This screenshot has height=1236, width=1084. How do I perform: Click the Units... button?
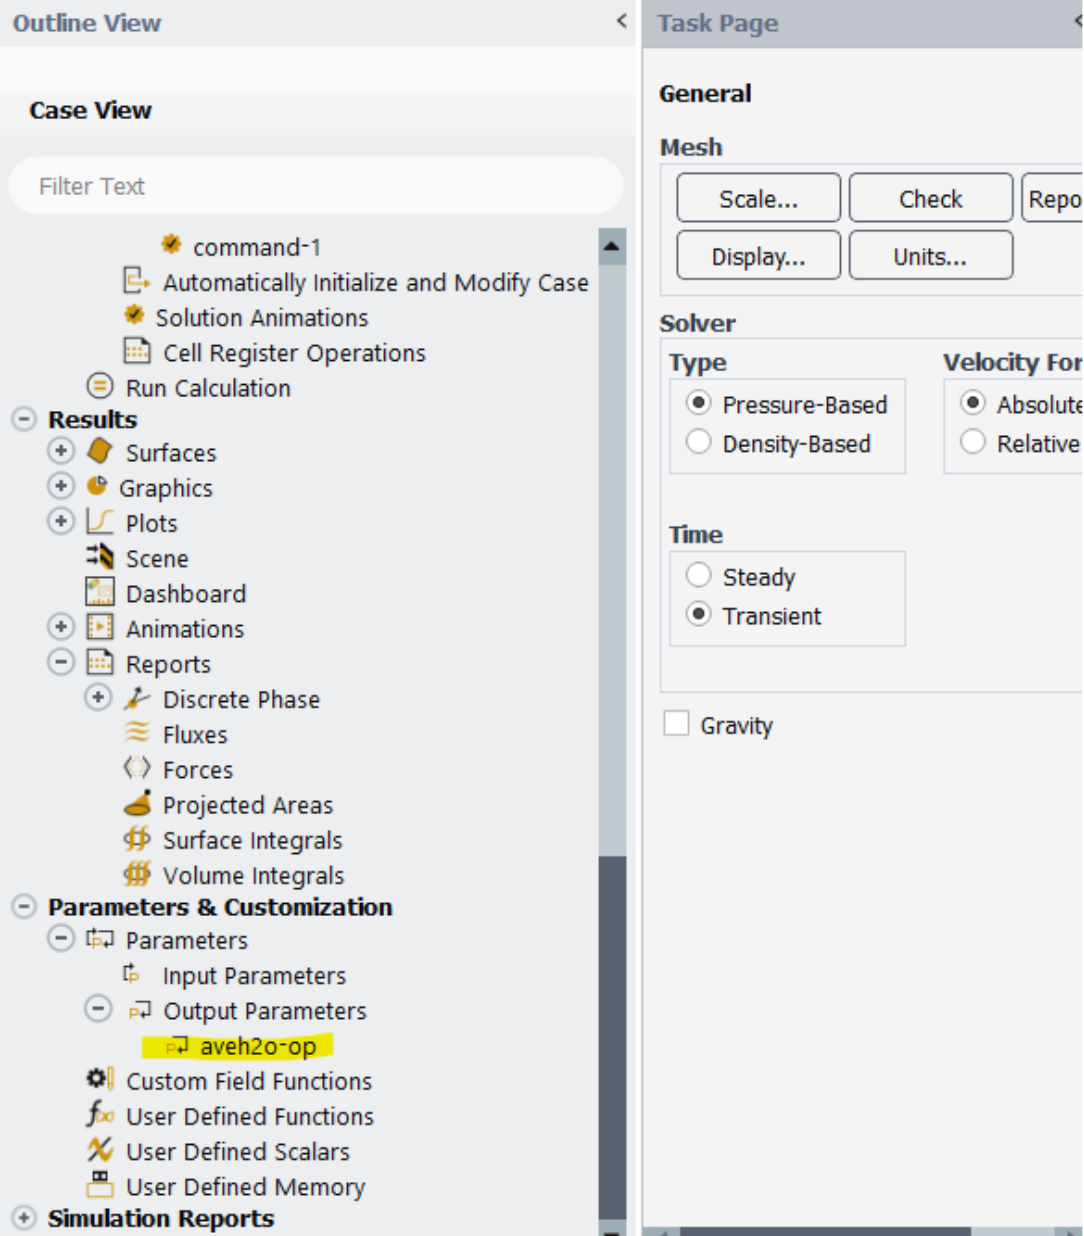930,256
